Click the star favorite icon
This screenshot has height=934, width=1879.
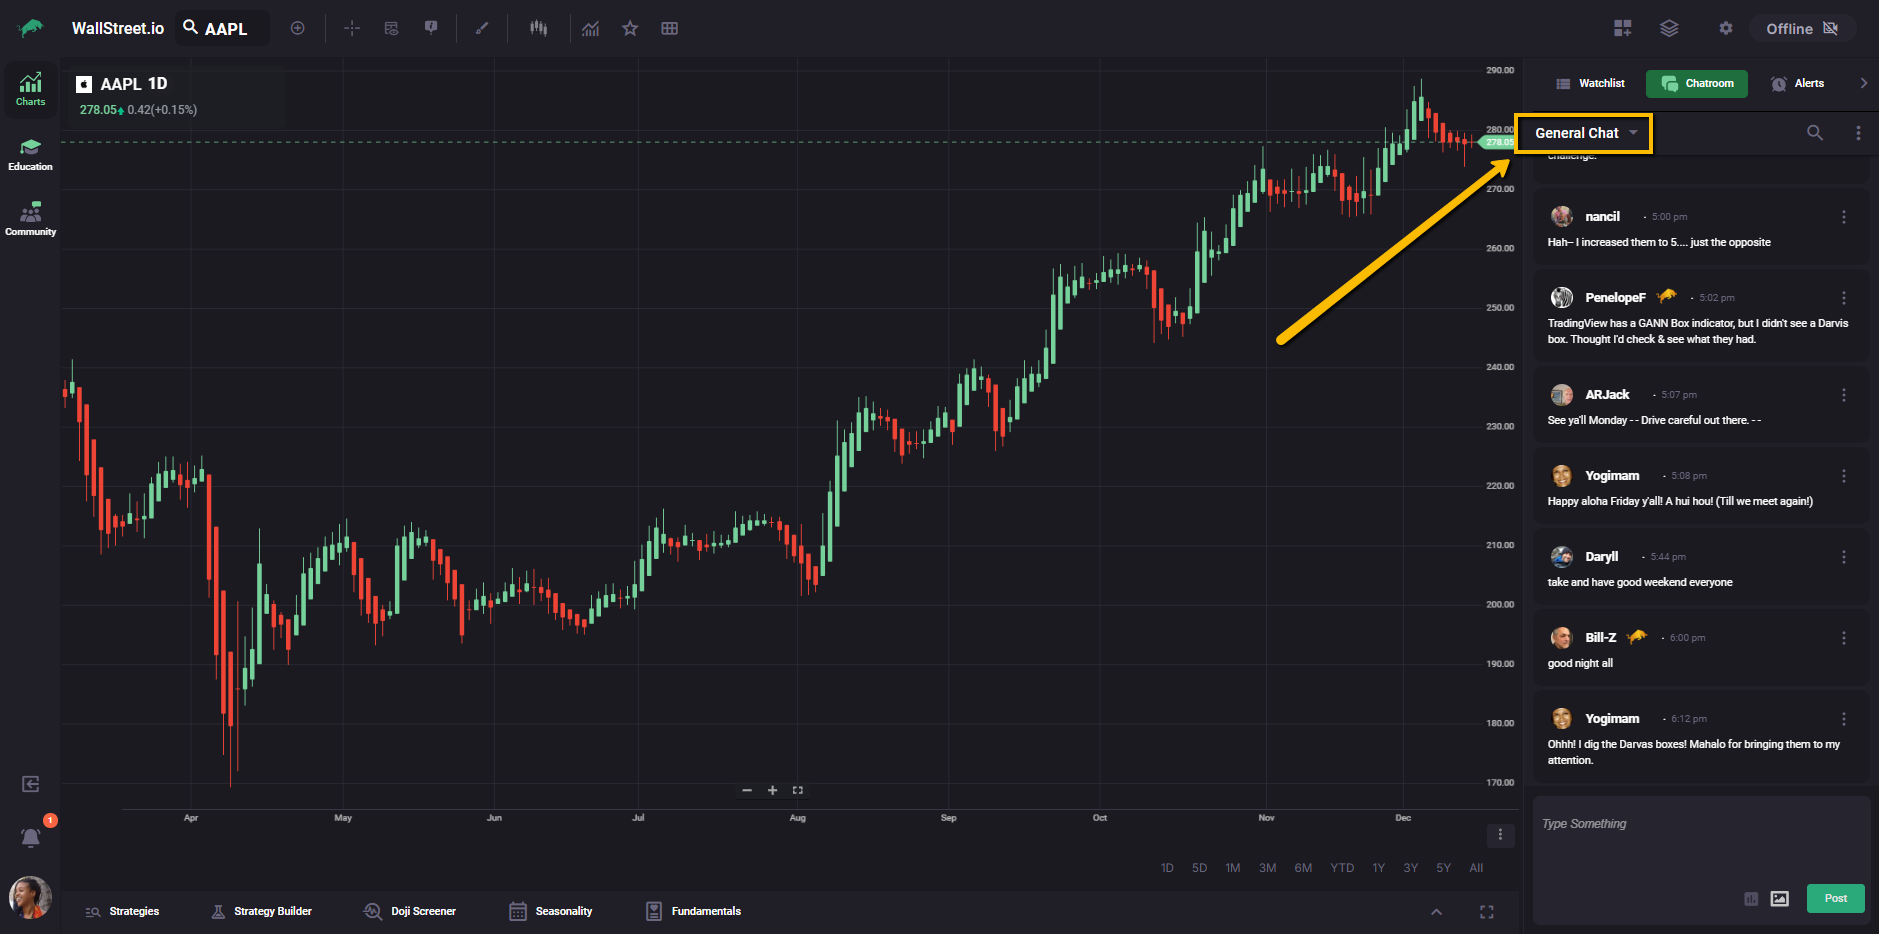[x=630, y=28]
